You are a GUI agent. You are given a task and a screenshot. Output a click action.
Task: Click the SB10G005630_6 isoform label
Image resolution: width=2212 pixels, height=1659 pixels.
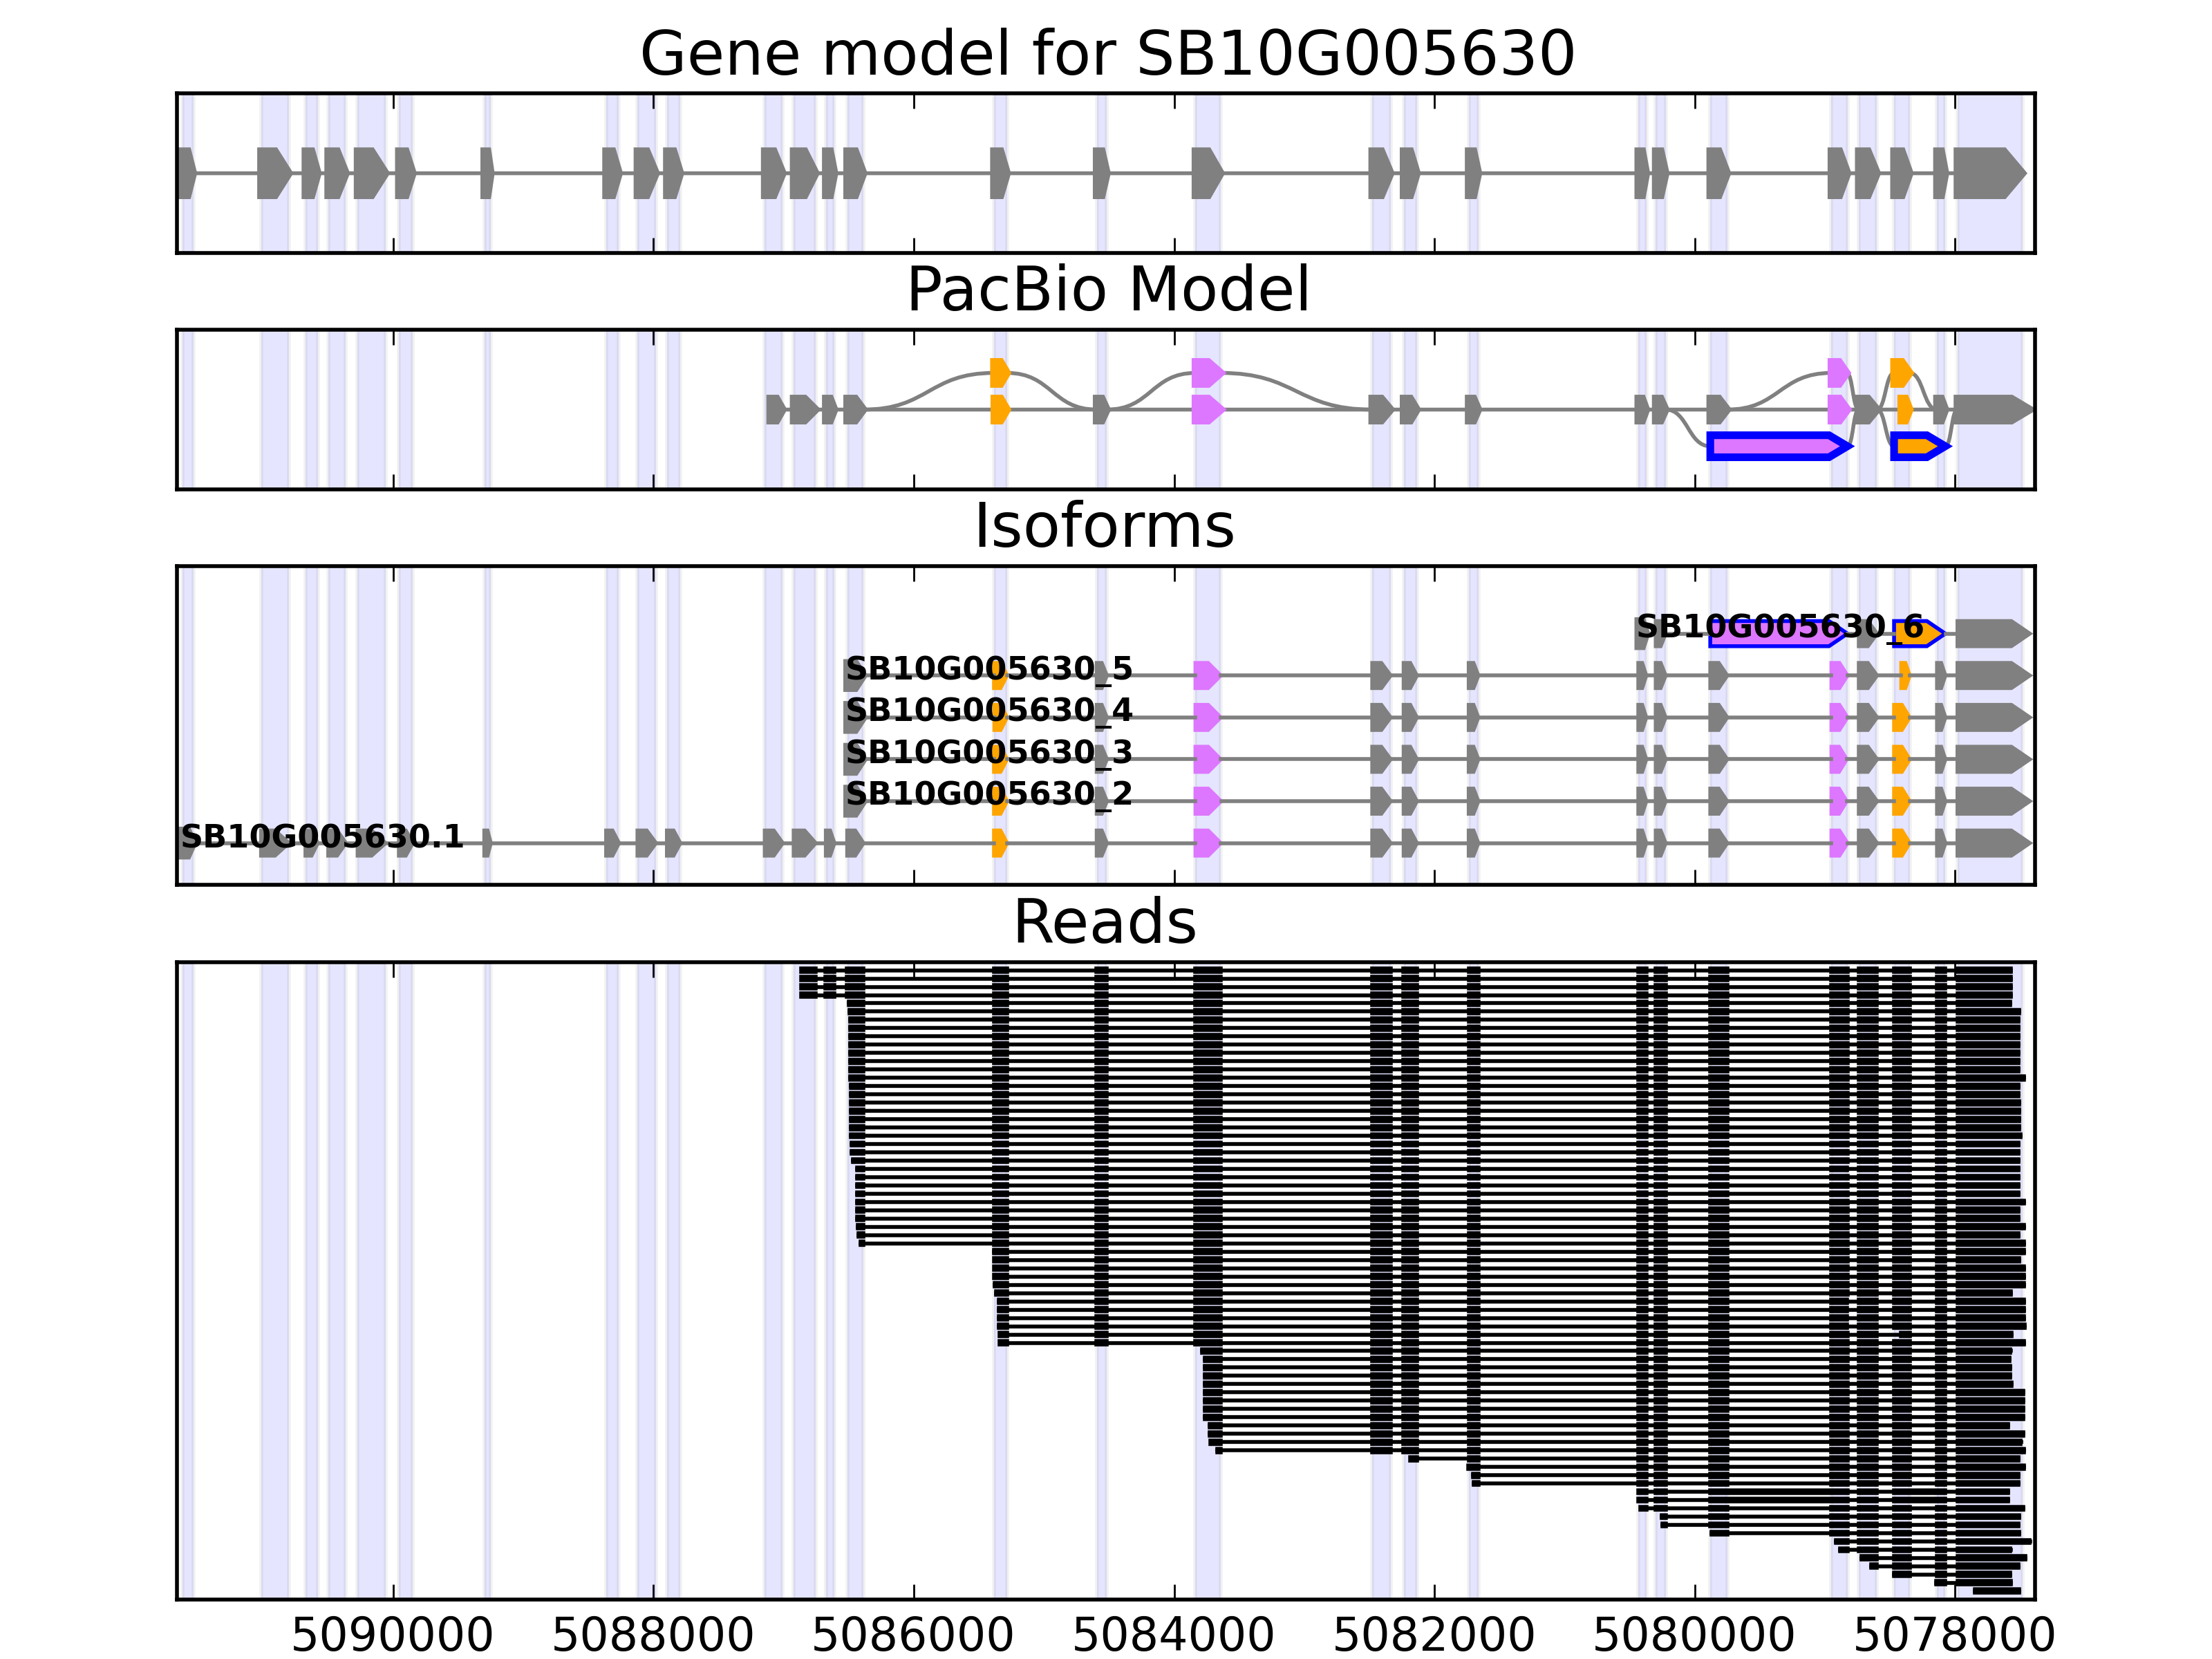tap(1779, 627)
